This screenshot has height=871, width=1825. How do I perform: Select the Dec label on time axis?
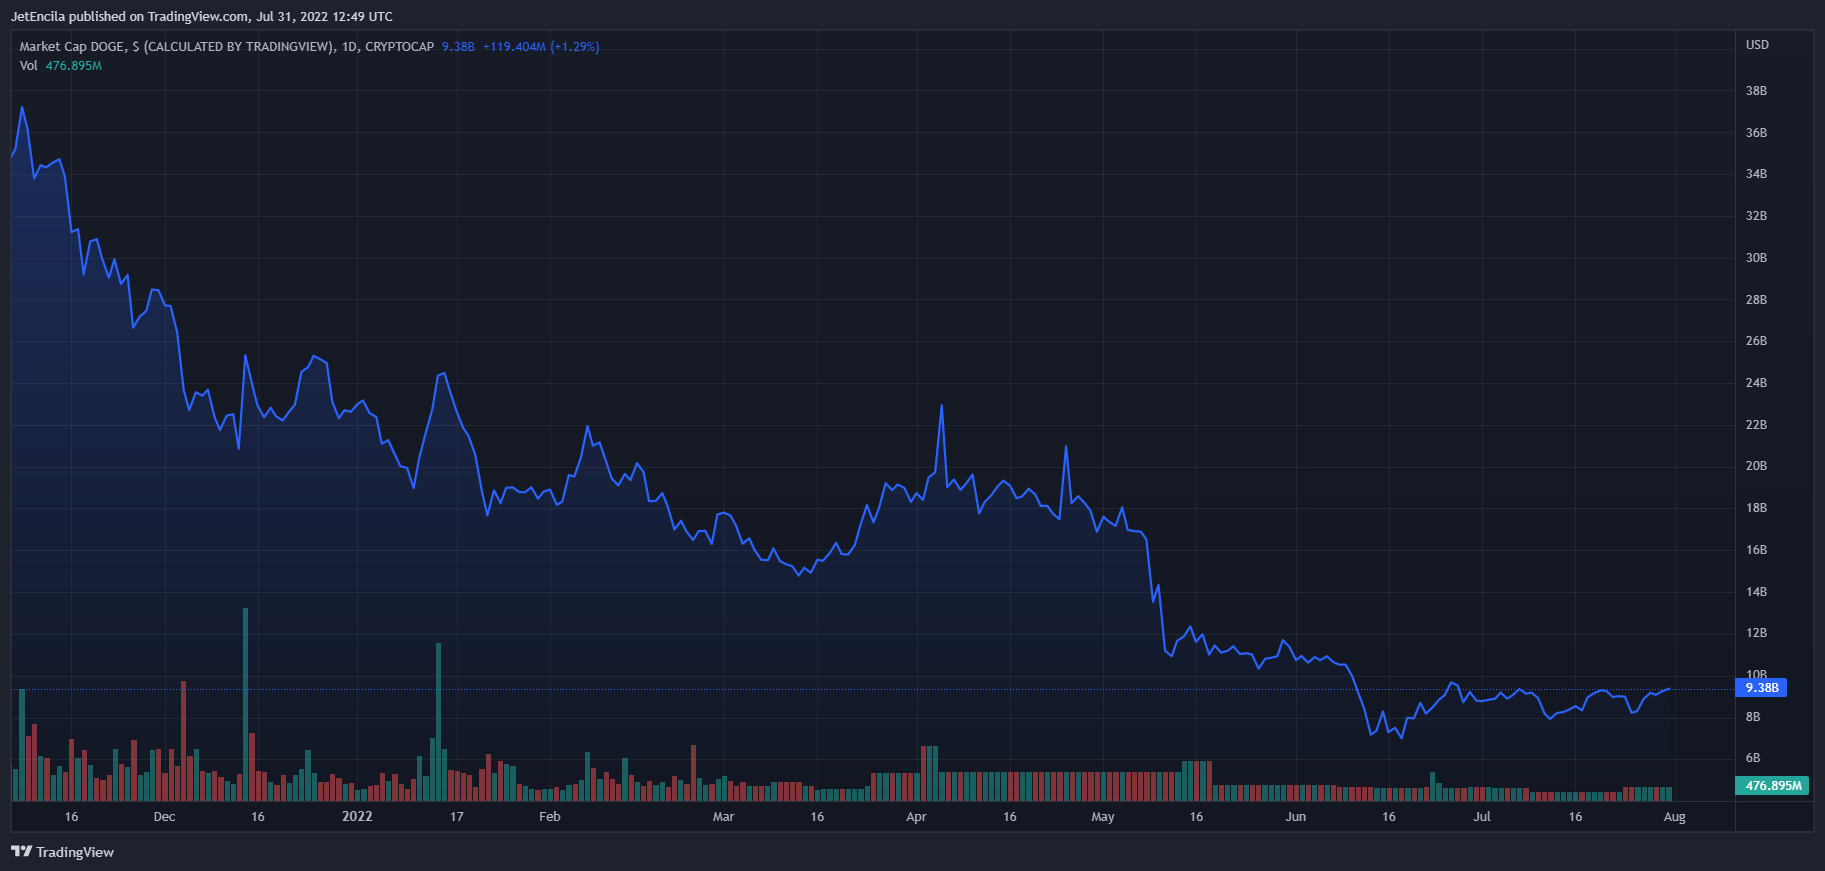click(x=164, y=817)
